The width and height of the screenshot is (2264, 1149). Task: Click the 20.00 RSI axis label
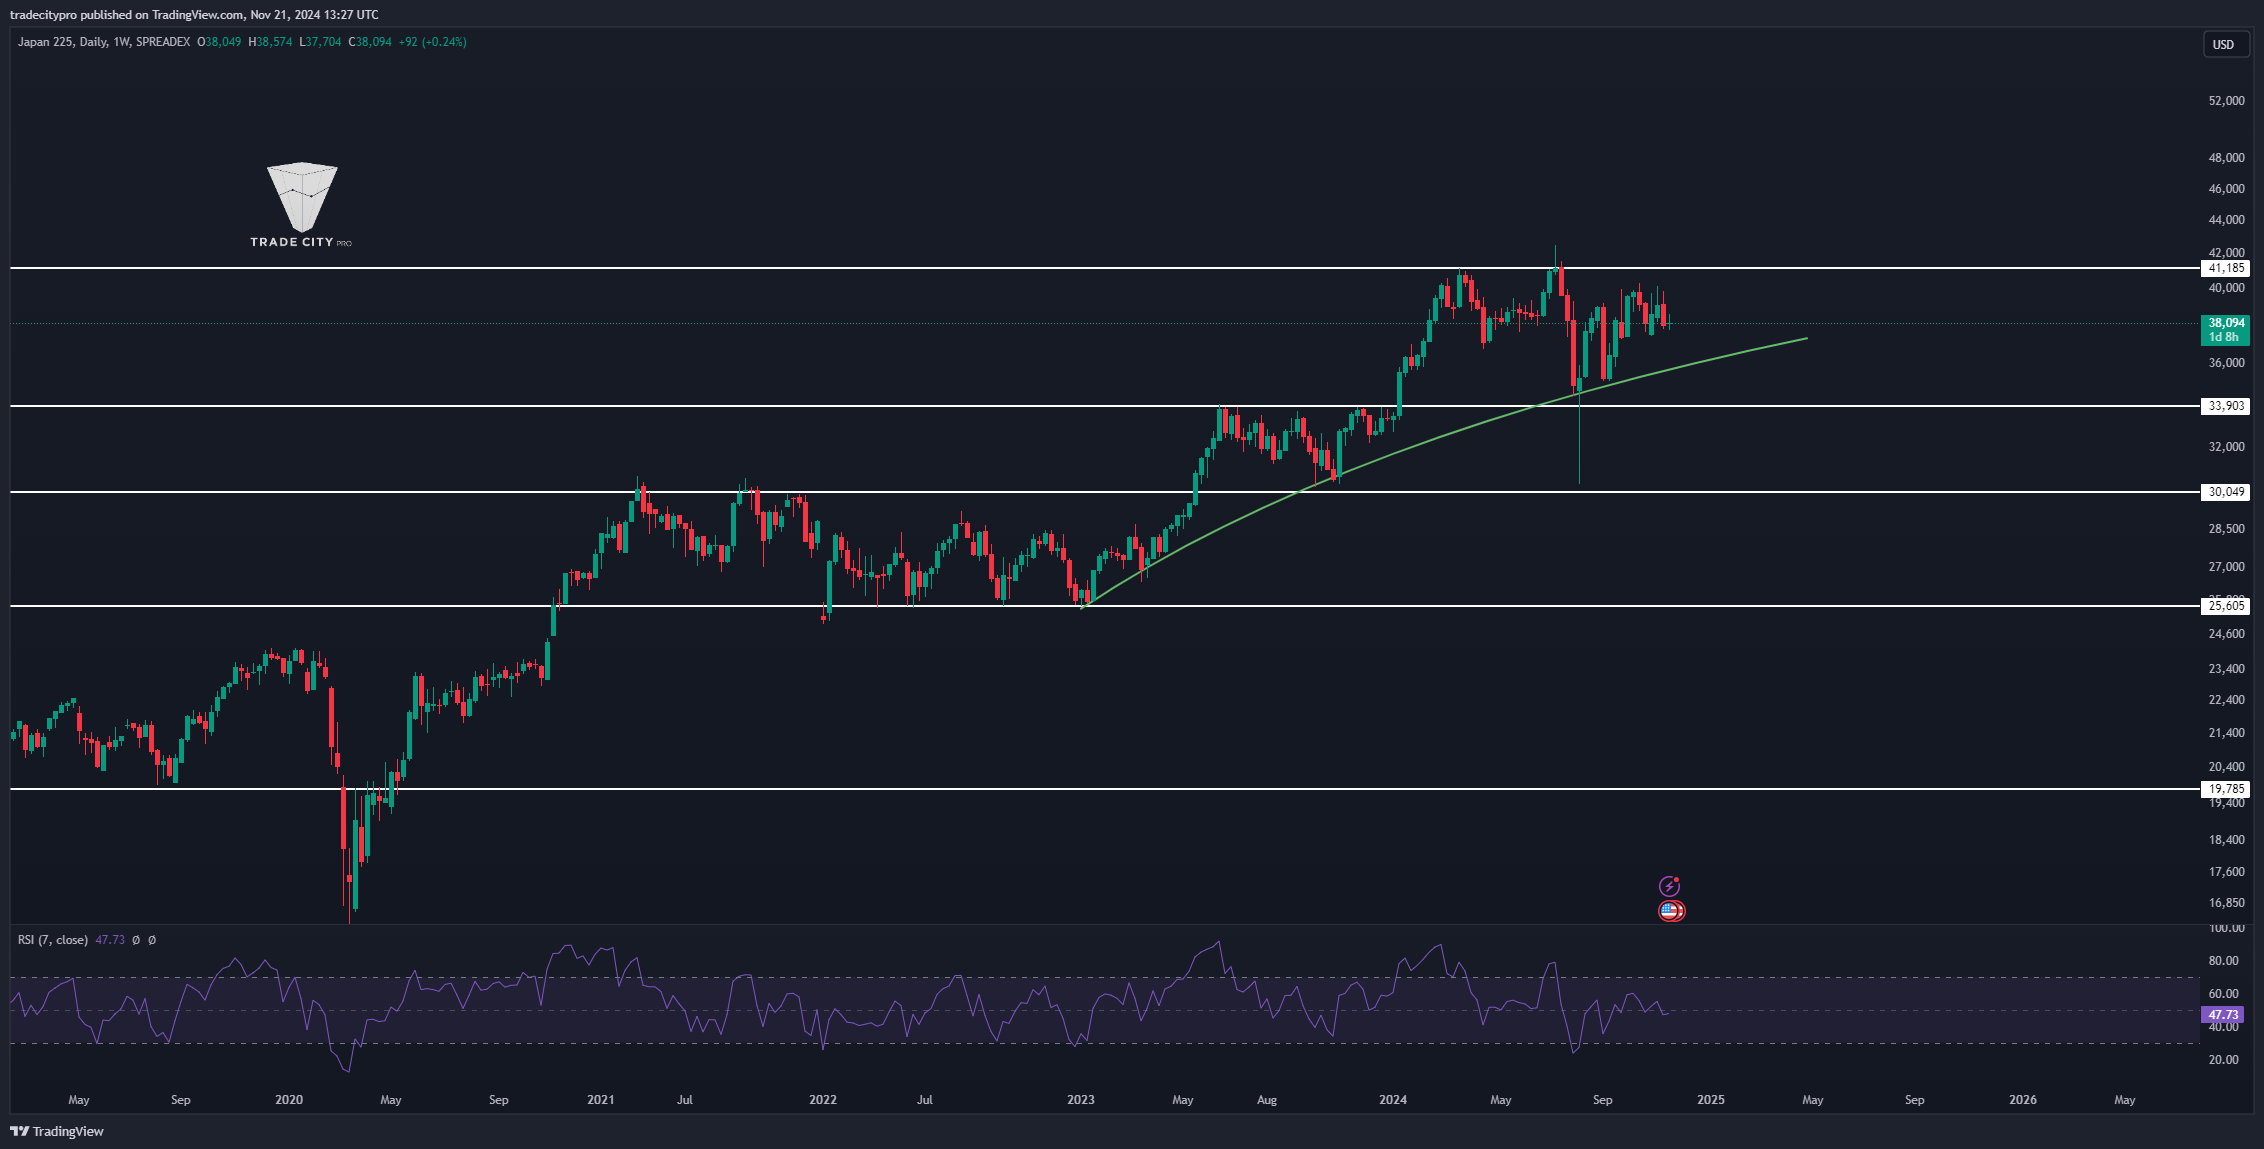tap(2223, 1060)
